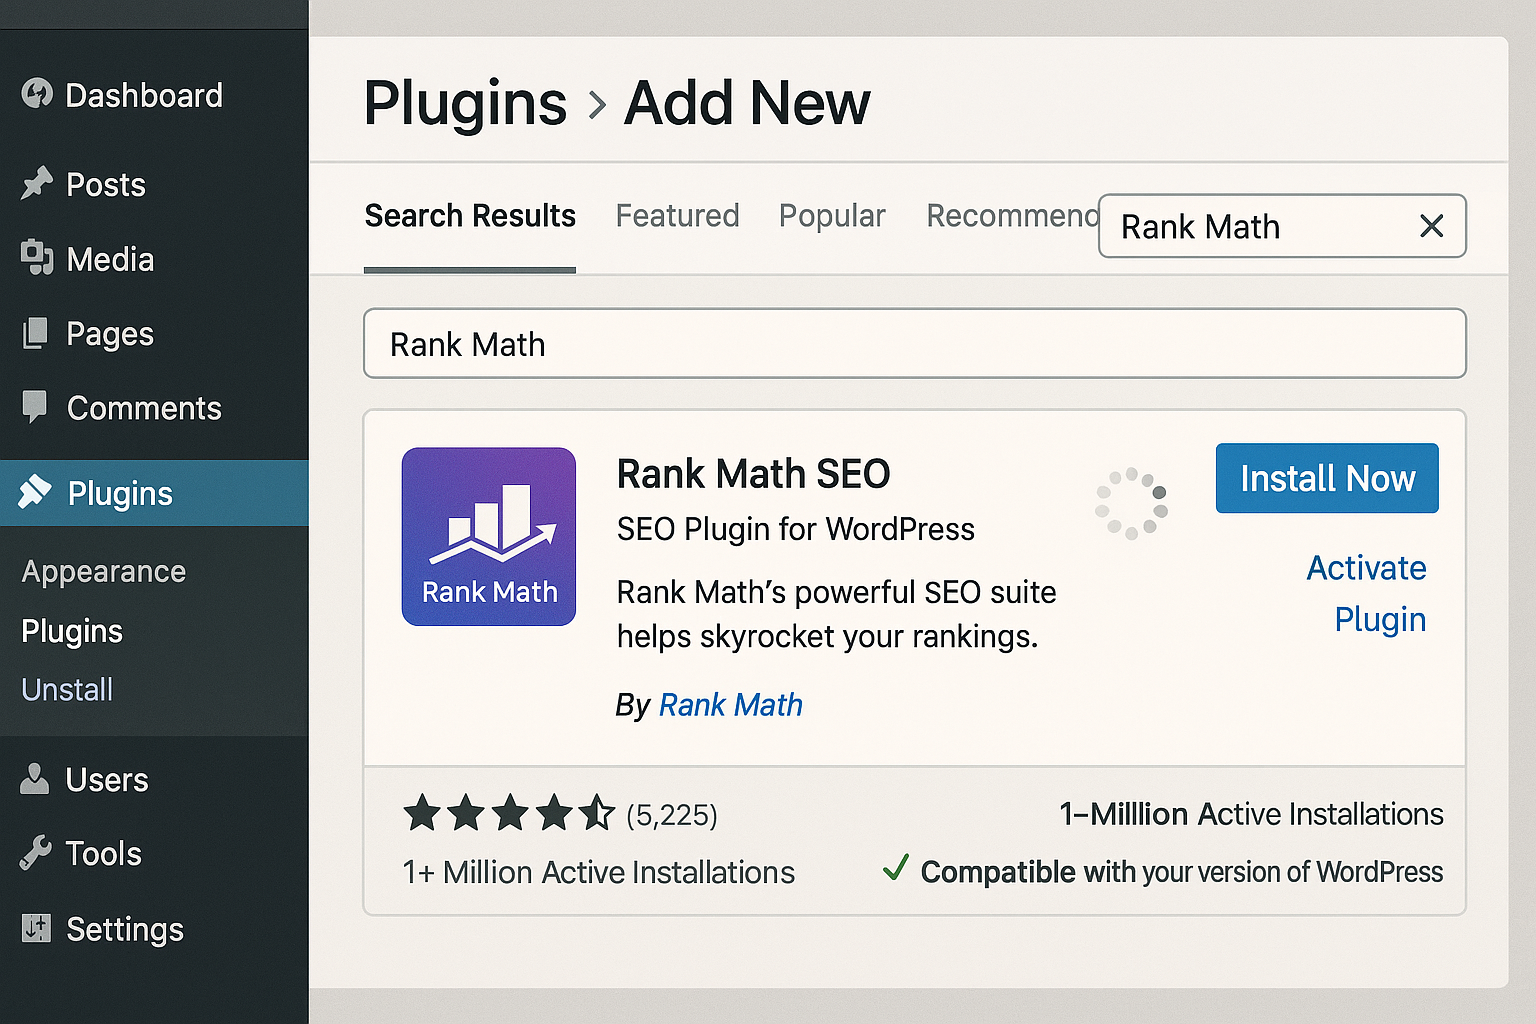The height and width of the screenshot is (1024, 1536).
Task: Click the loading spinner beside Install Now
Action: pos(1131,503)
